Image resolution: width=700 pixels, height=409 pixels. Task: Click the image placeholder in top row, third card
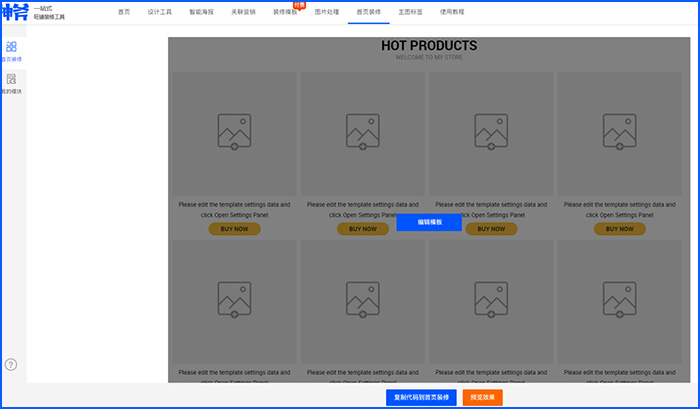[x=491, y=131]
